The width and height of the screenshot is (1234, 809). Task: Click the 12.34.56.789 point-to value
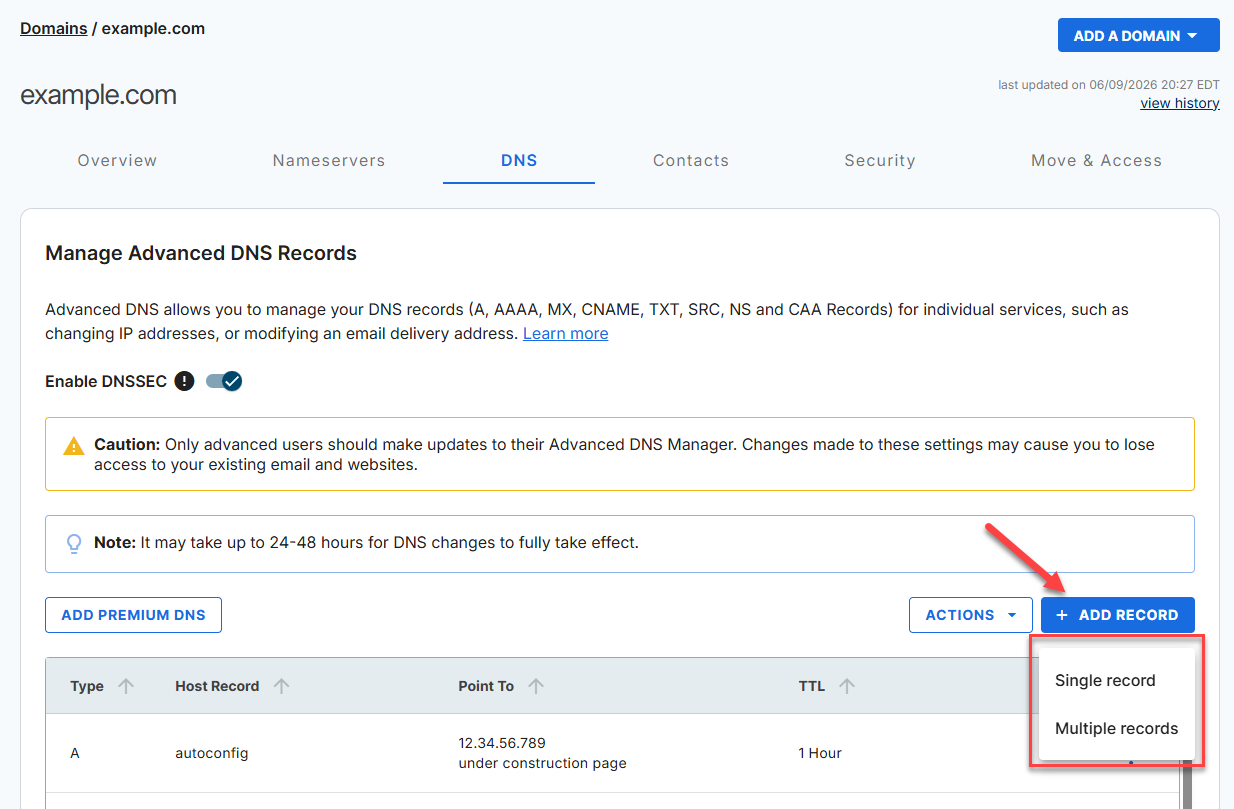click(502, 743)
